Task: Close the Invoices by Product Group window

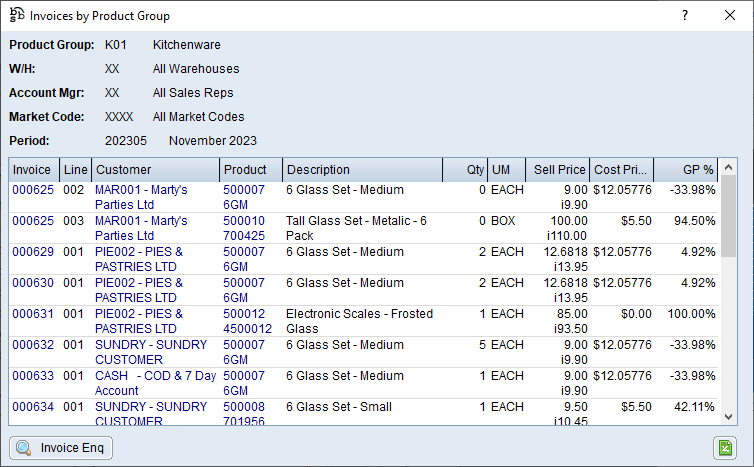Action: coord(730,15)
